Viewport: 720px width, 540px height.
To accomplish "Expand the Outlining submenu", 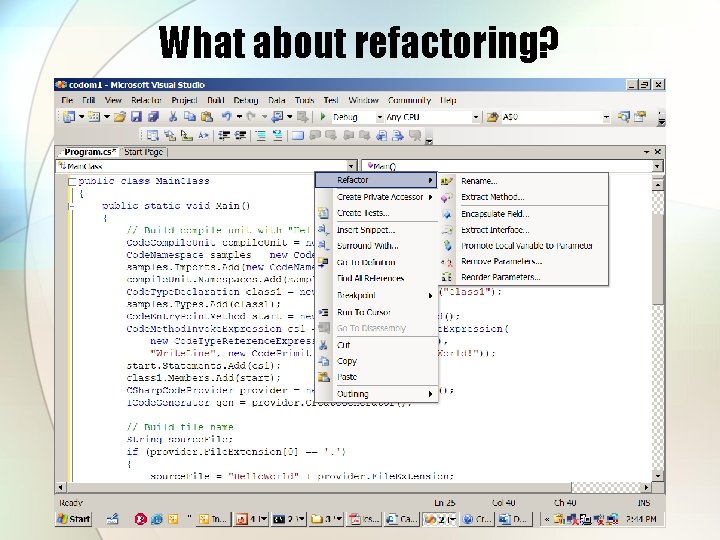I will (376, 394).
